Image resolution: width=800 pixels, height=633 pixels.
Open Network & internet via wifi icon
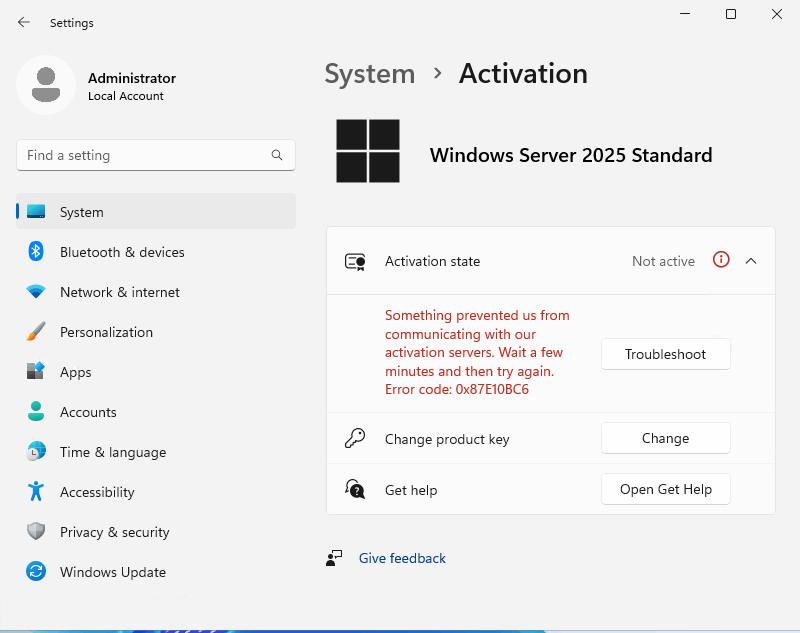click(x=36, y=292)
